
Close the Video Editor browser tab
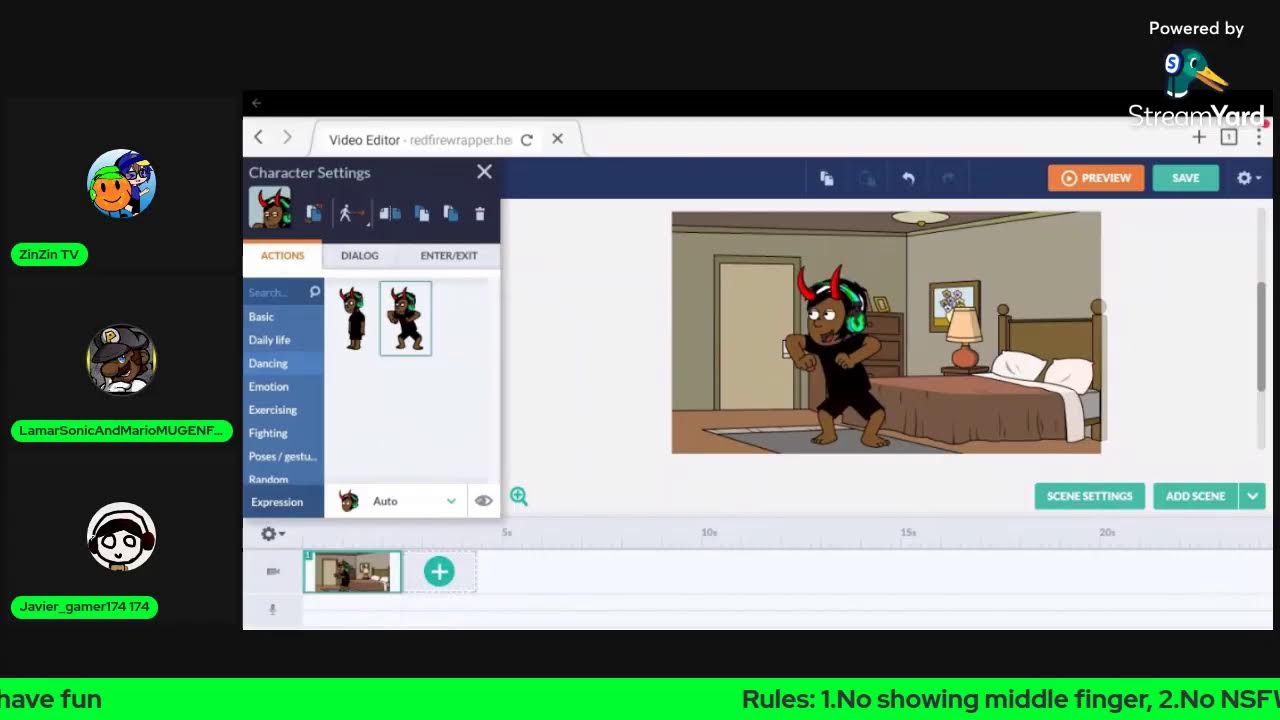point(557,139)
